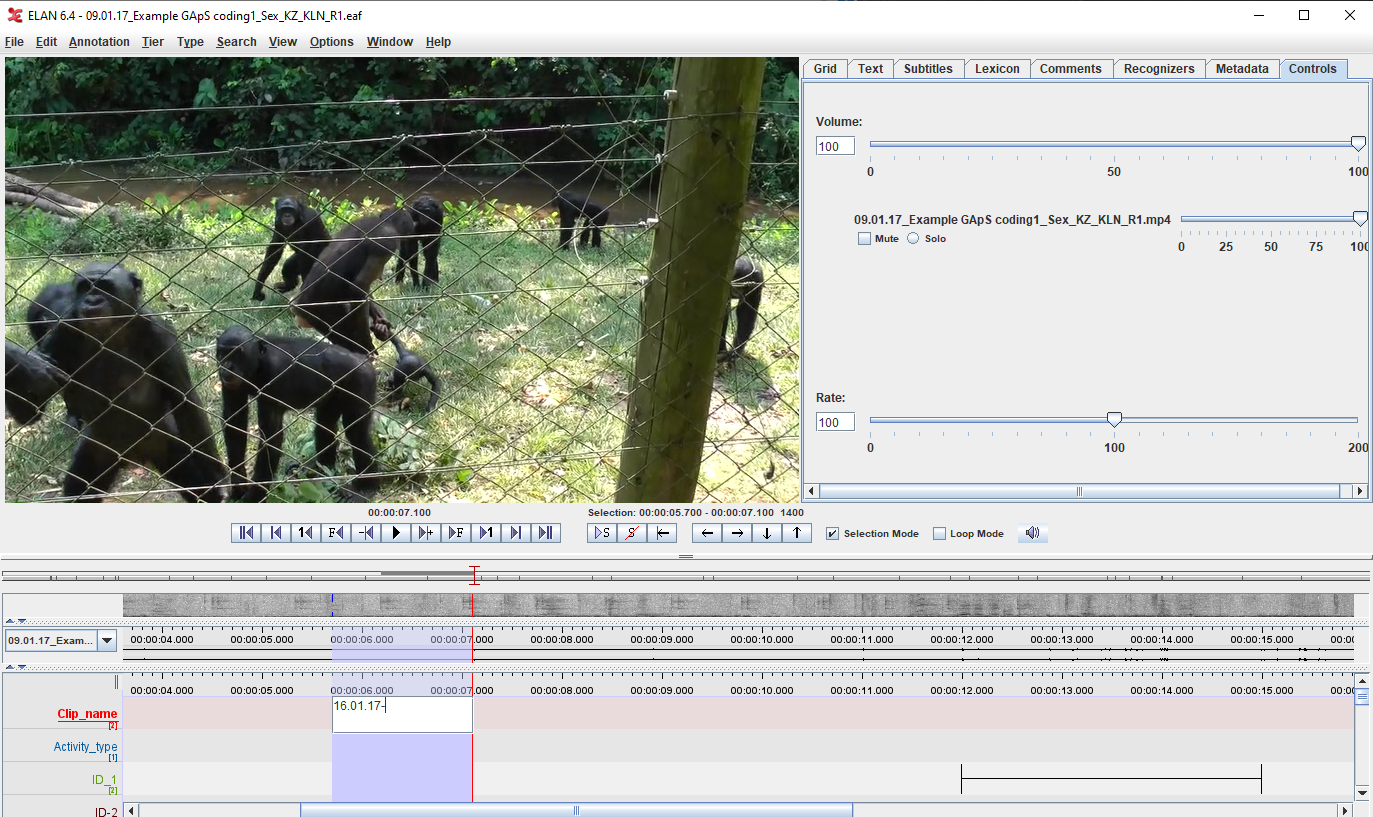Move to the tier below down arrow
Viewport: 1373px width, 817px height.
pyautogui.click(x=767, y=533)
